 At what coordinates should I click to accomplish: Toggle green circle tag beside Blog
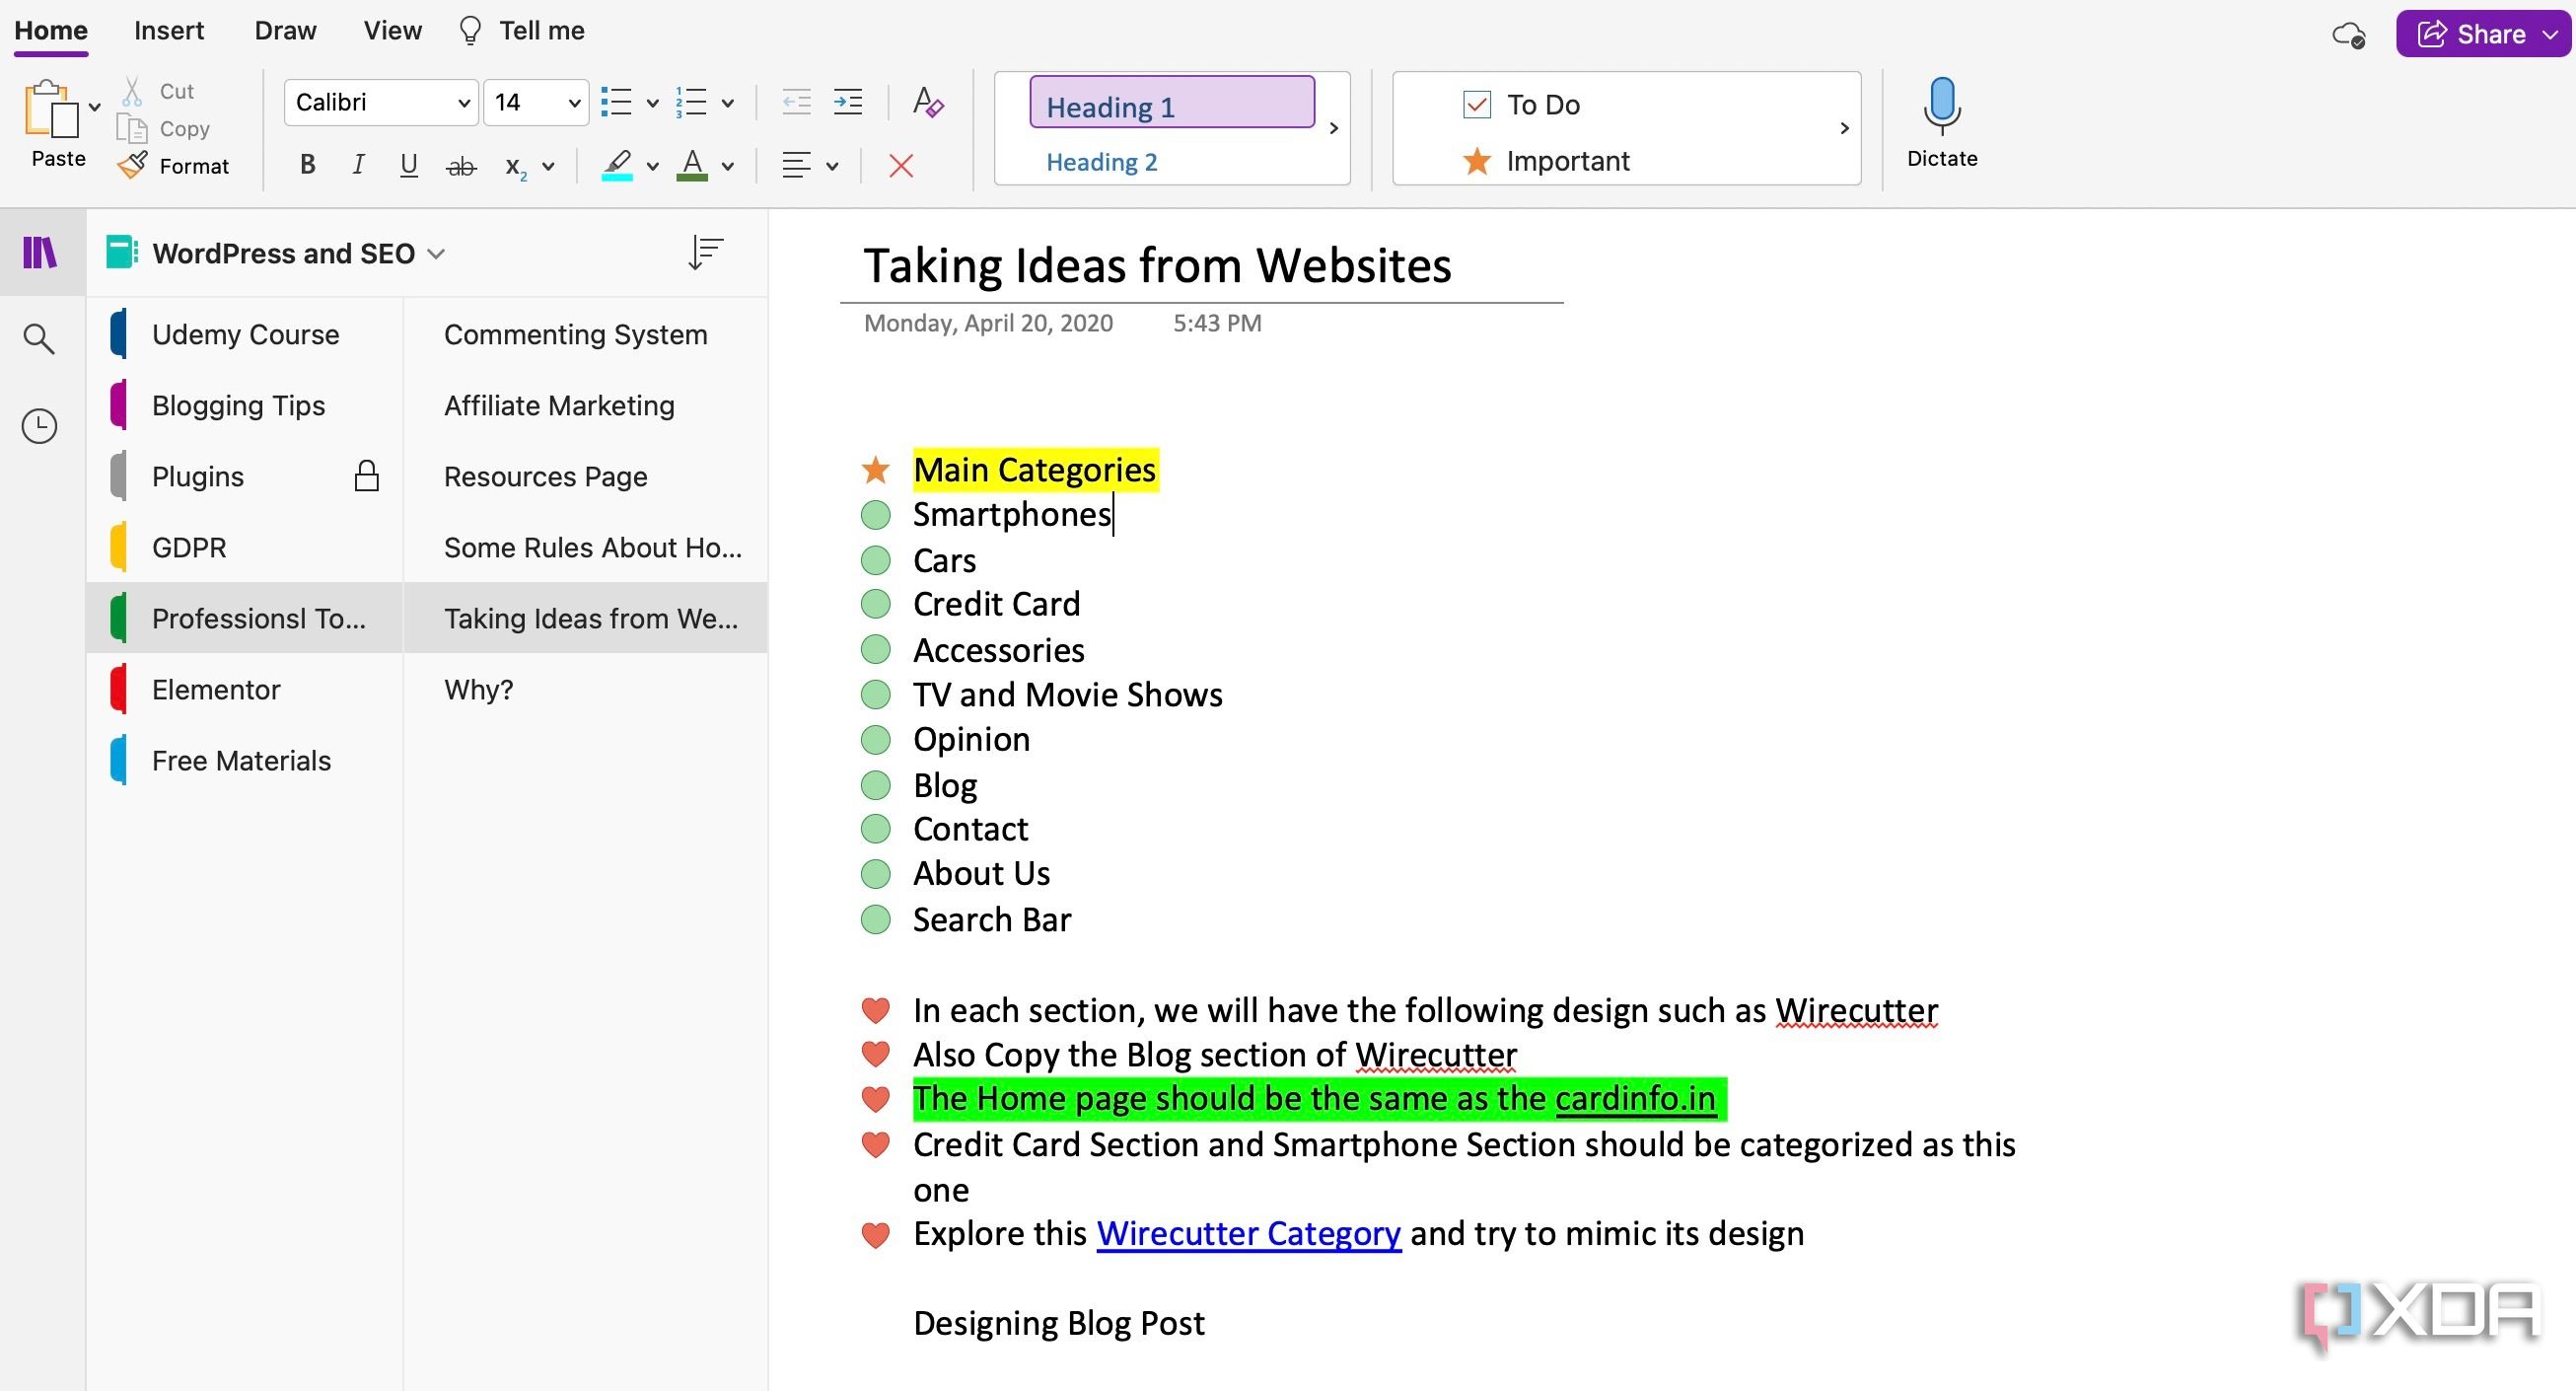(876, 785)
